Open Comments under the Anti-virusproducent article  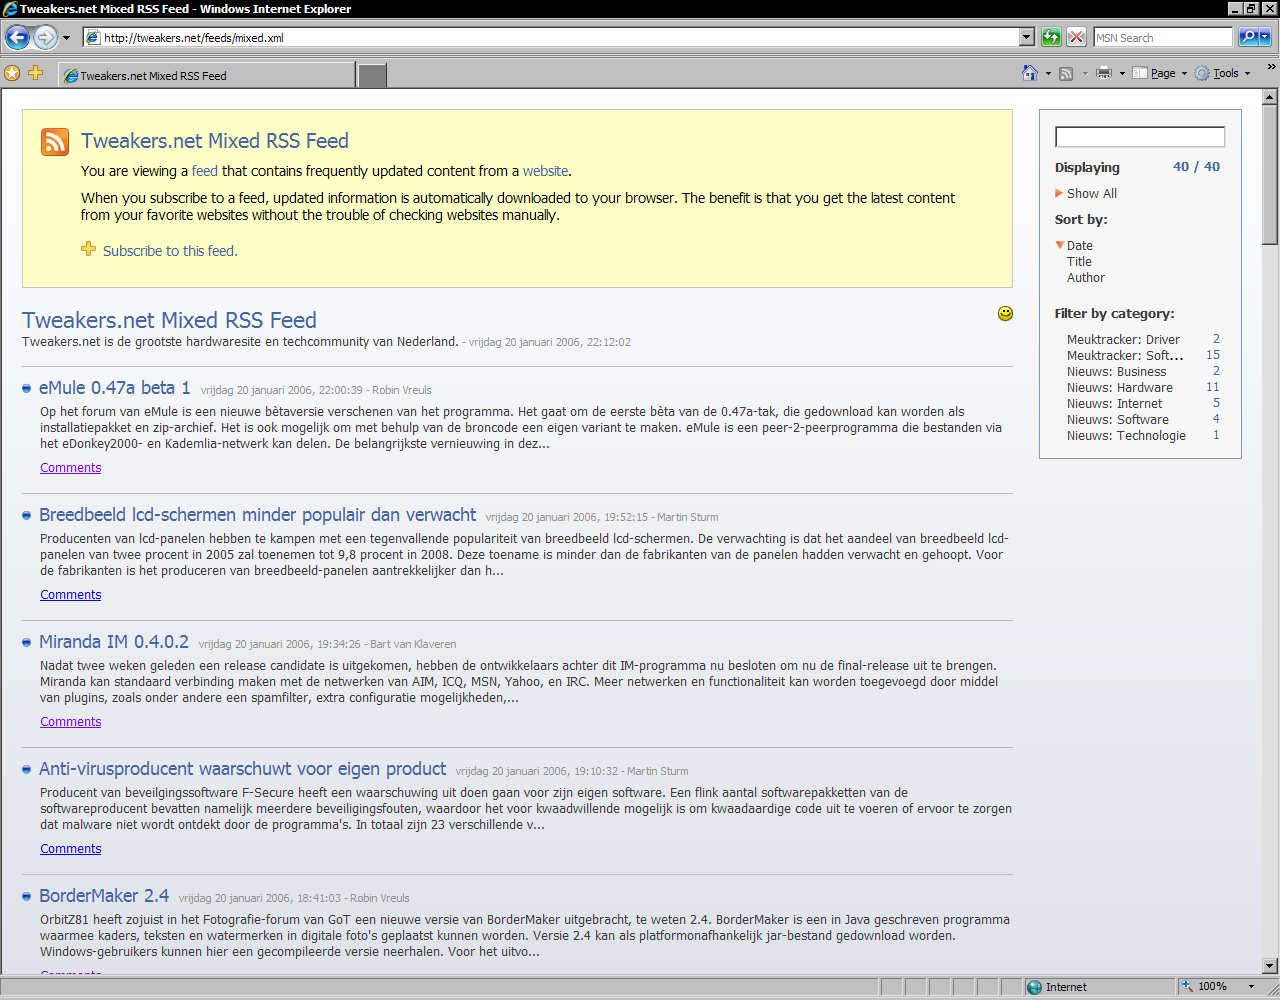coord(70,849)
